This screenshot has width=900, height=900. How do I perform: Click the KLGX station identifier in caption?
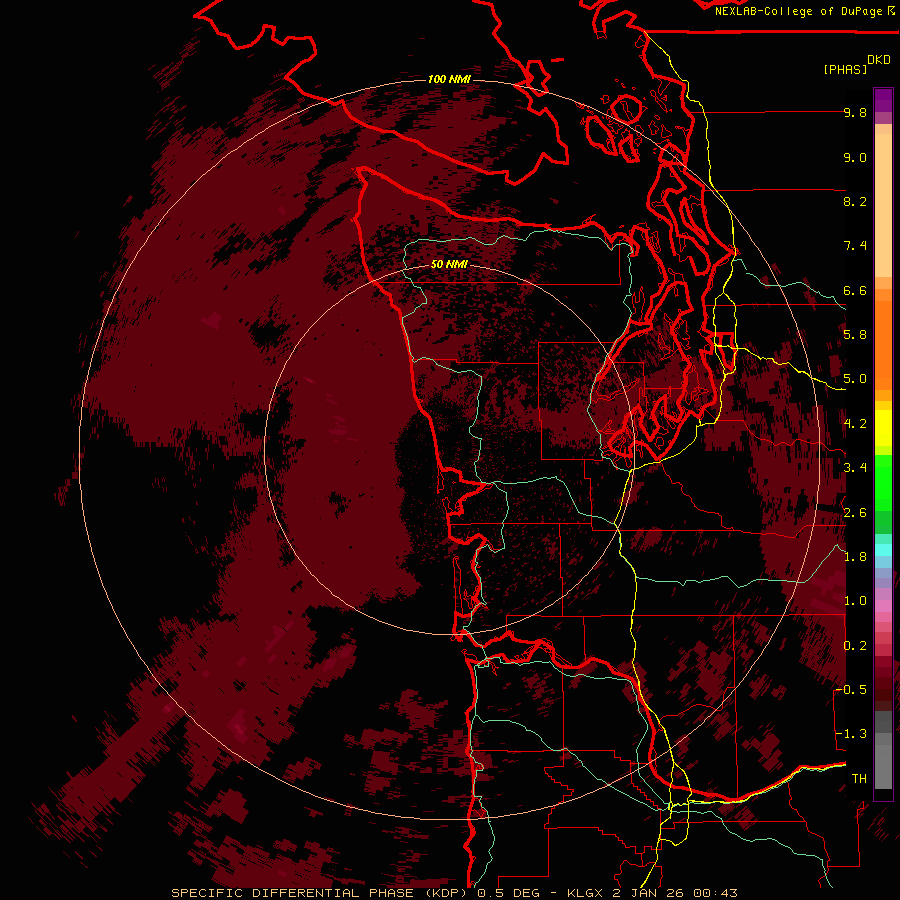pyautogui.click(x=585, y=893)
